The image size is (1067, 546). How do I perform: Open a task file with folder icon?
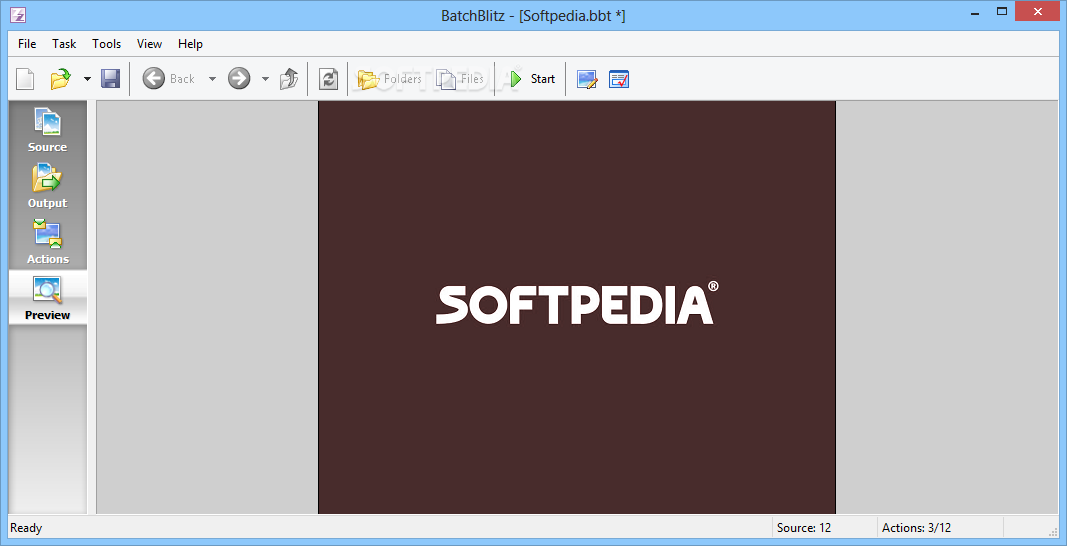[61, 79]
